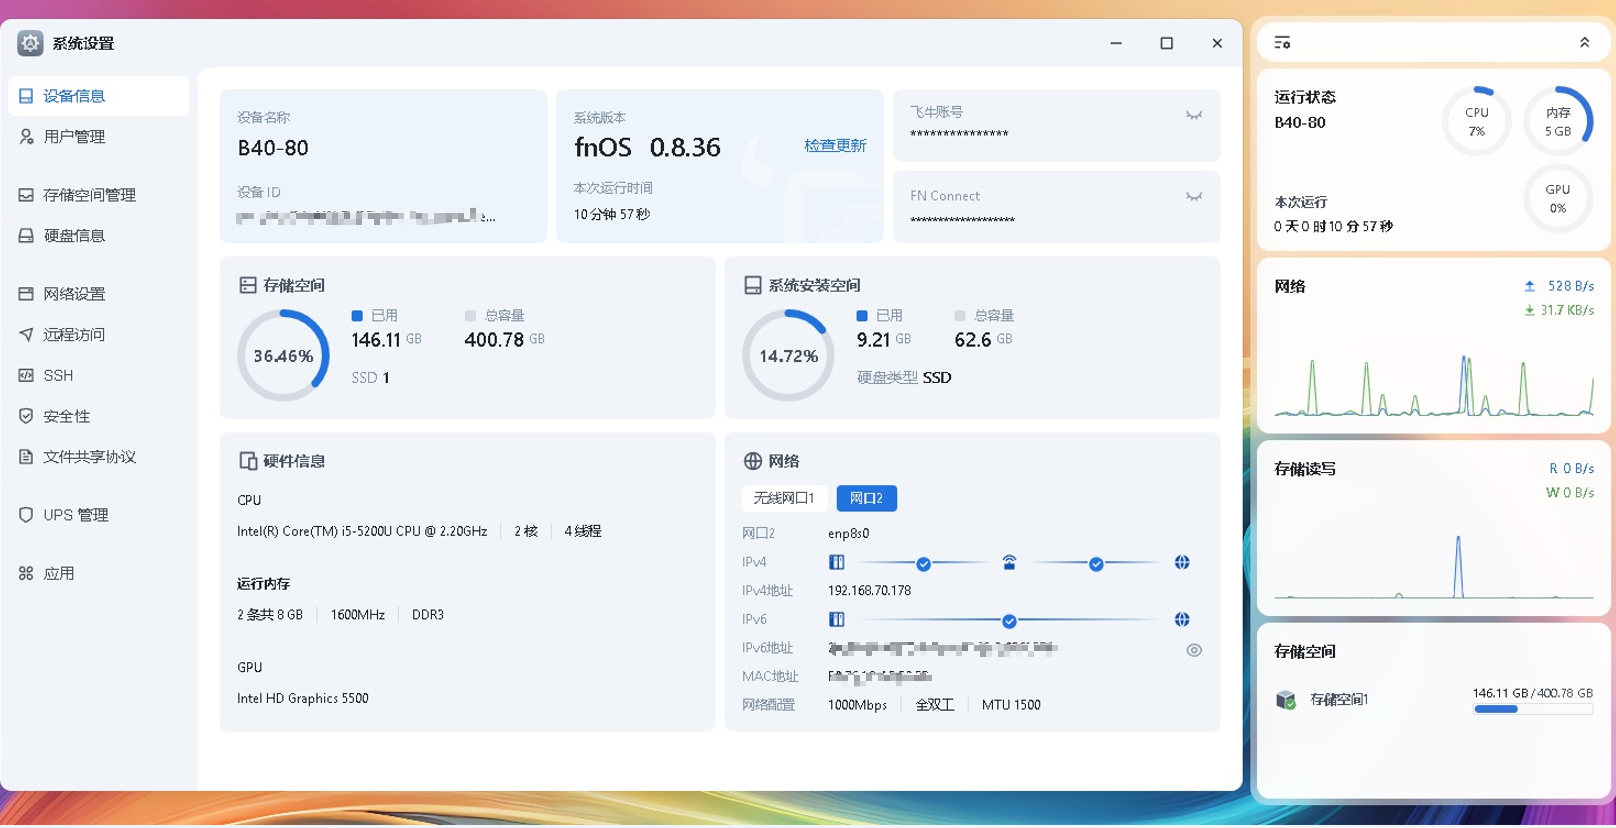Open 存储空间管理 in the sidebar

pyautogui.click(x=89, y=195)
